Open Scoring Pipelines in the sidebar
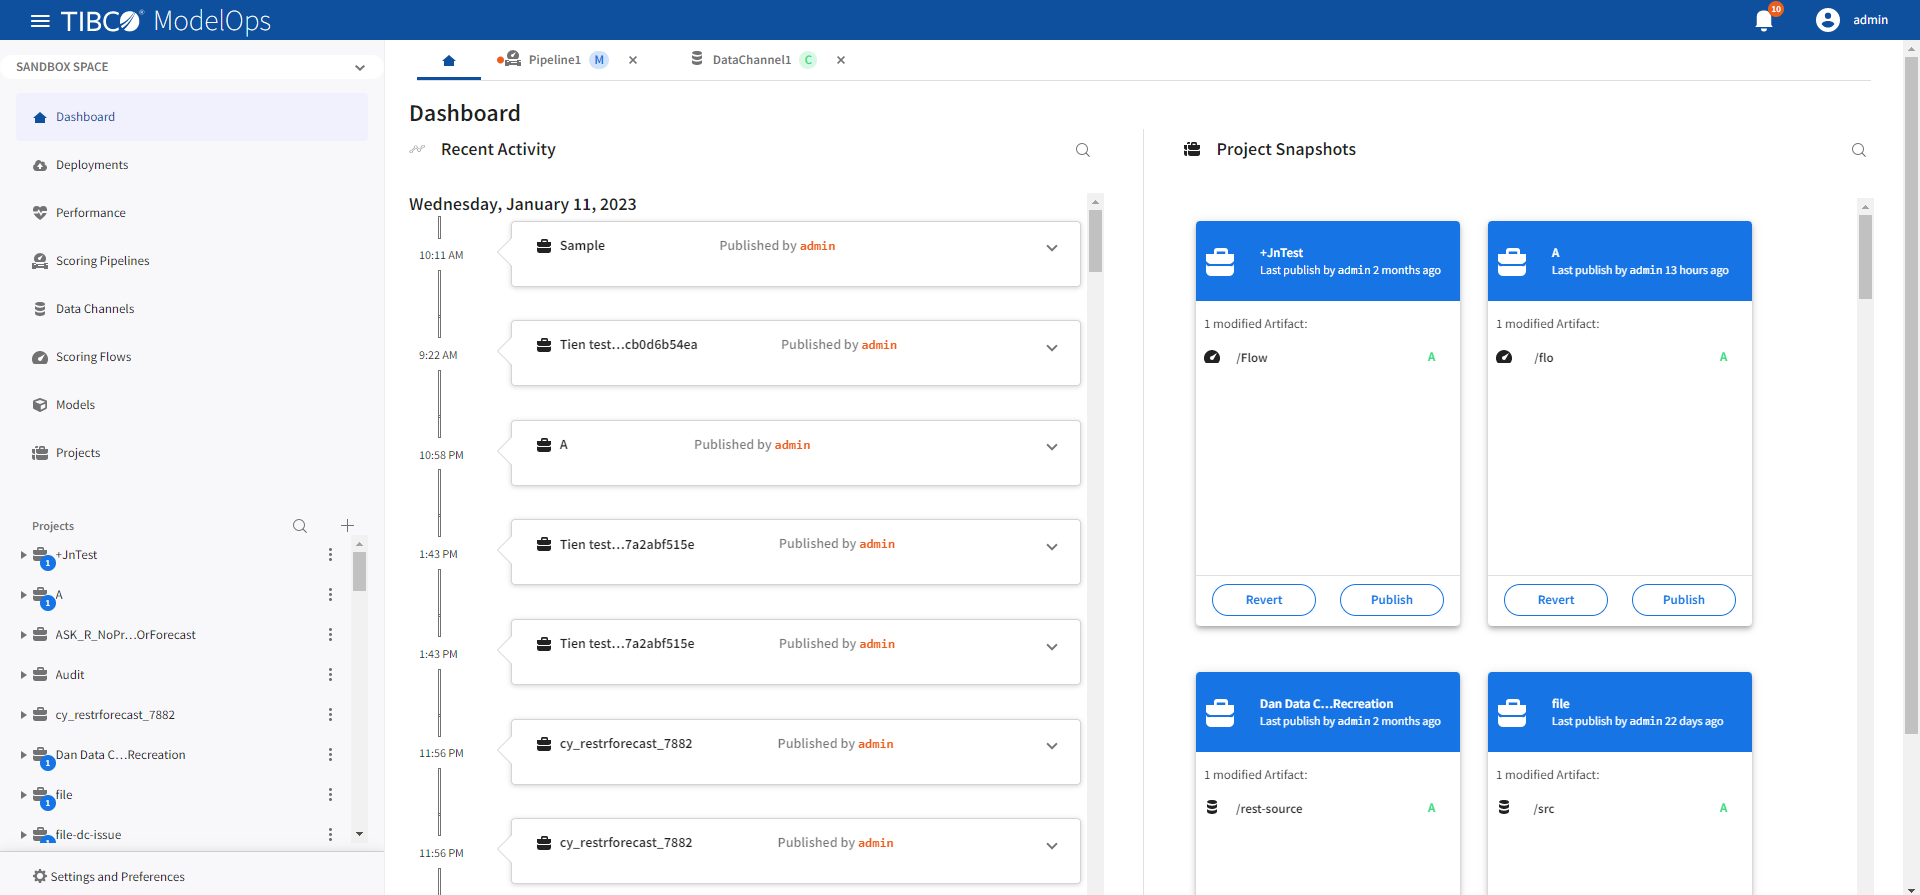This screenshot has width=1920, height=895. click(102, 261)
